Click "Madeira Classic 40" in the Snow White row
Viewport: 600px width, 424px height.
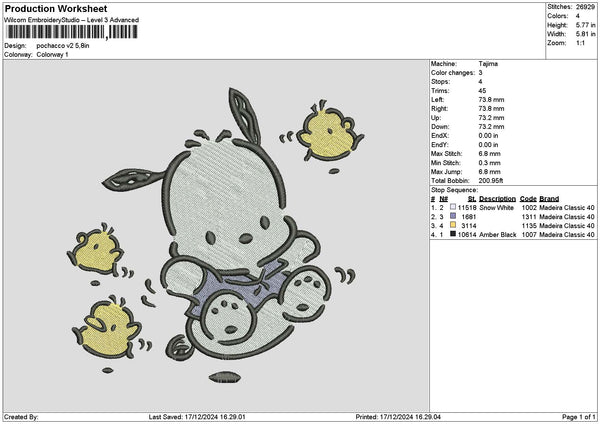point(567,208)
